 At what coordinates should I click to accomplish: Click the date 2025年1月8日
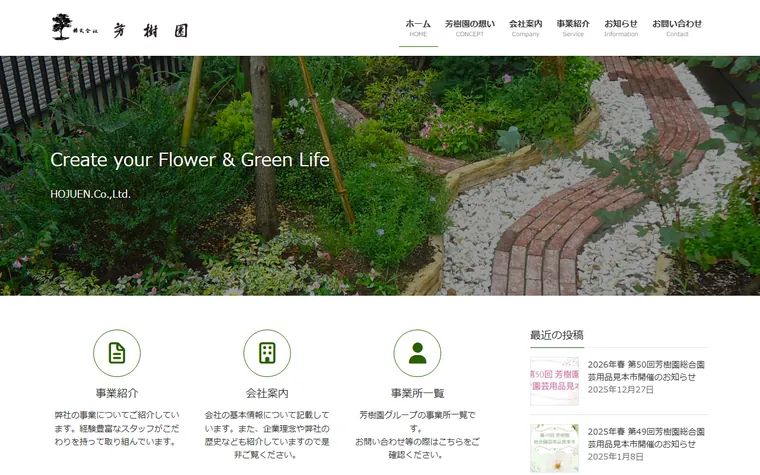(x=616, y=457)
